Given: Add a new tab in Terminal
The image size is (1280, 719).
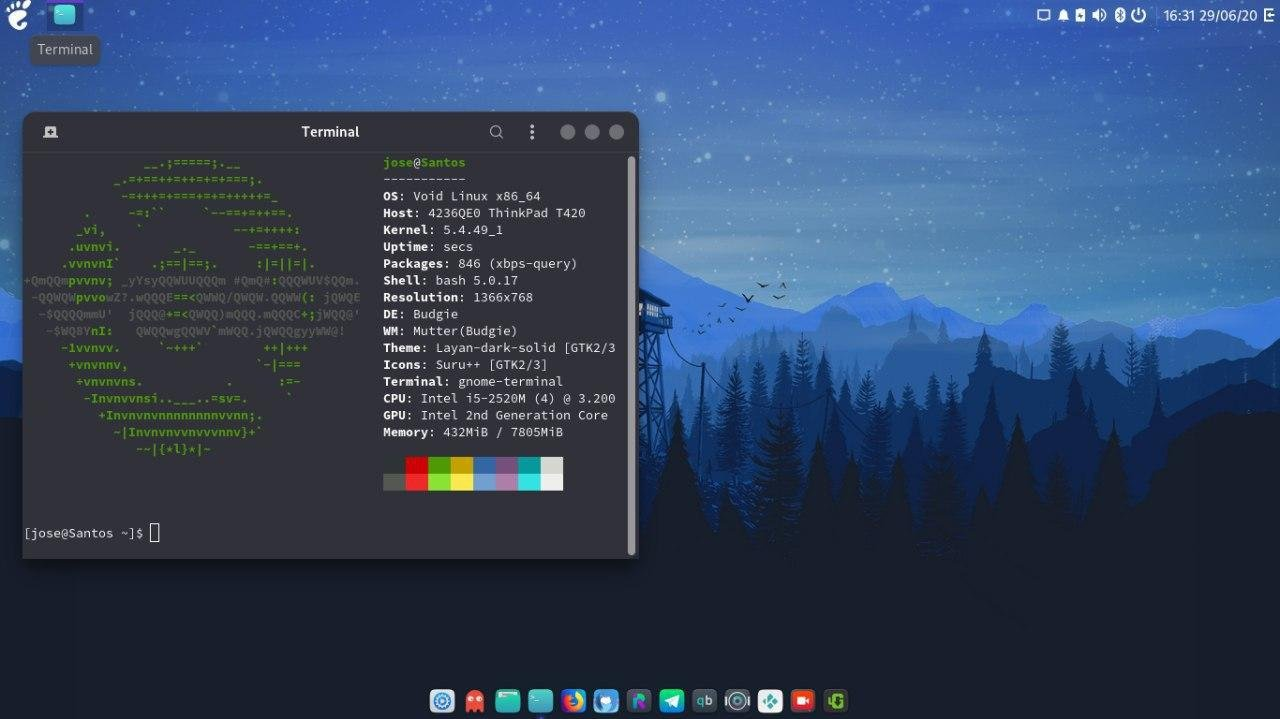Looking at the screenshot, I should [x=50, y=132].
